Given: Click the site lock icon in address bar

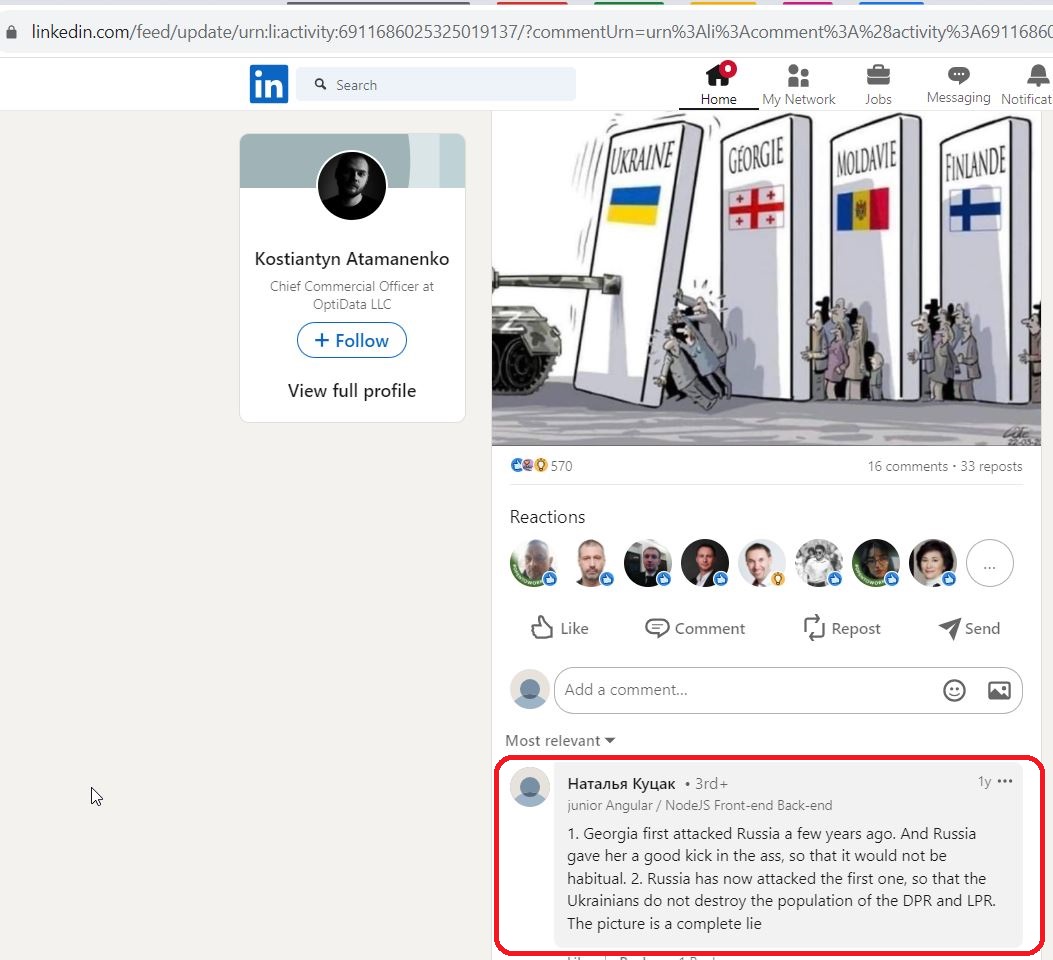Looking at the screenshot, I should (11, 32).
